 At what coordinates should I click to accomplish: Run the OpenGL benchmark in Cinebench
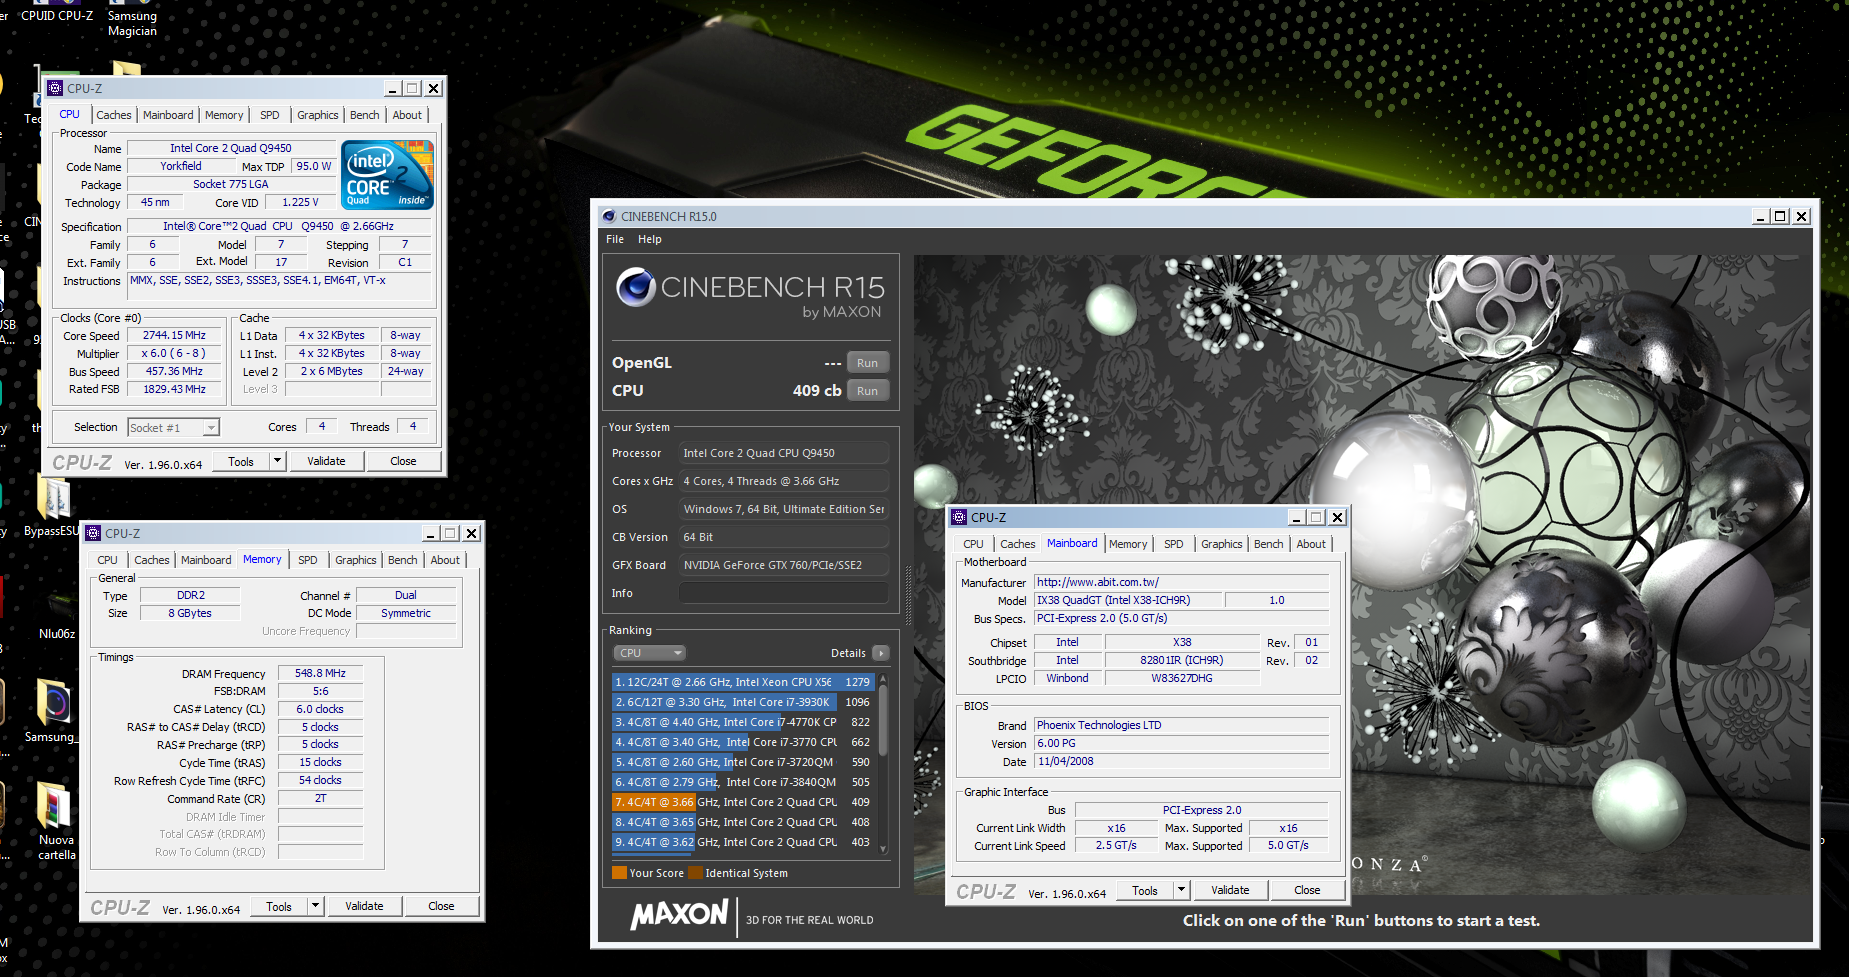tap(867, 363)
